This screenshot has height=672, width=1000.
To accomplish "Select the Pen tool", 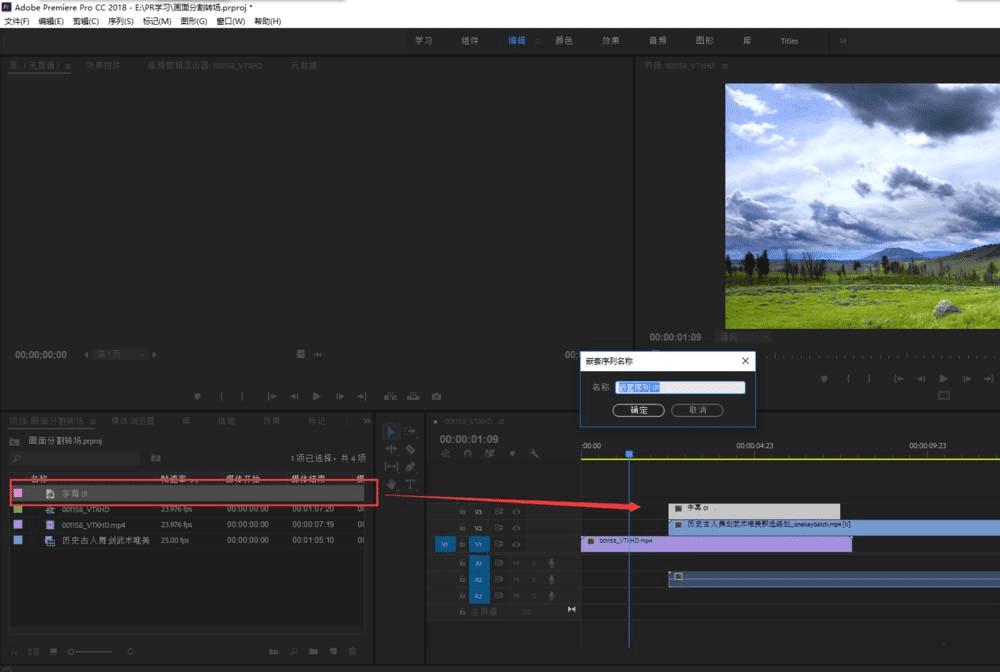I will tap(410, 467).
